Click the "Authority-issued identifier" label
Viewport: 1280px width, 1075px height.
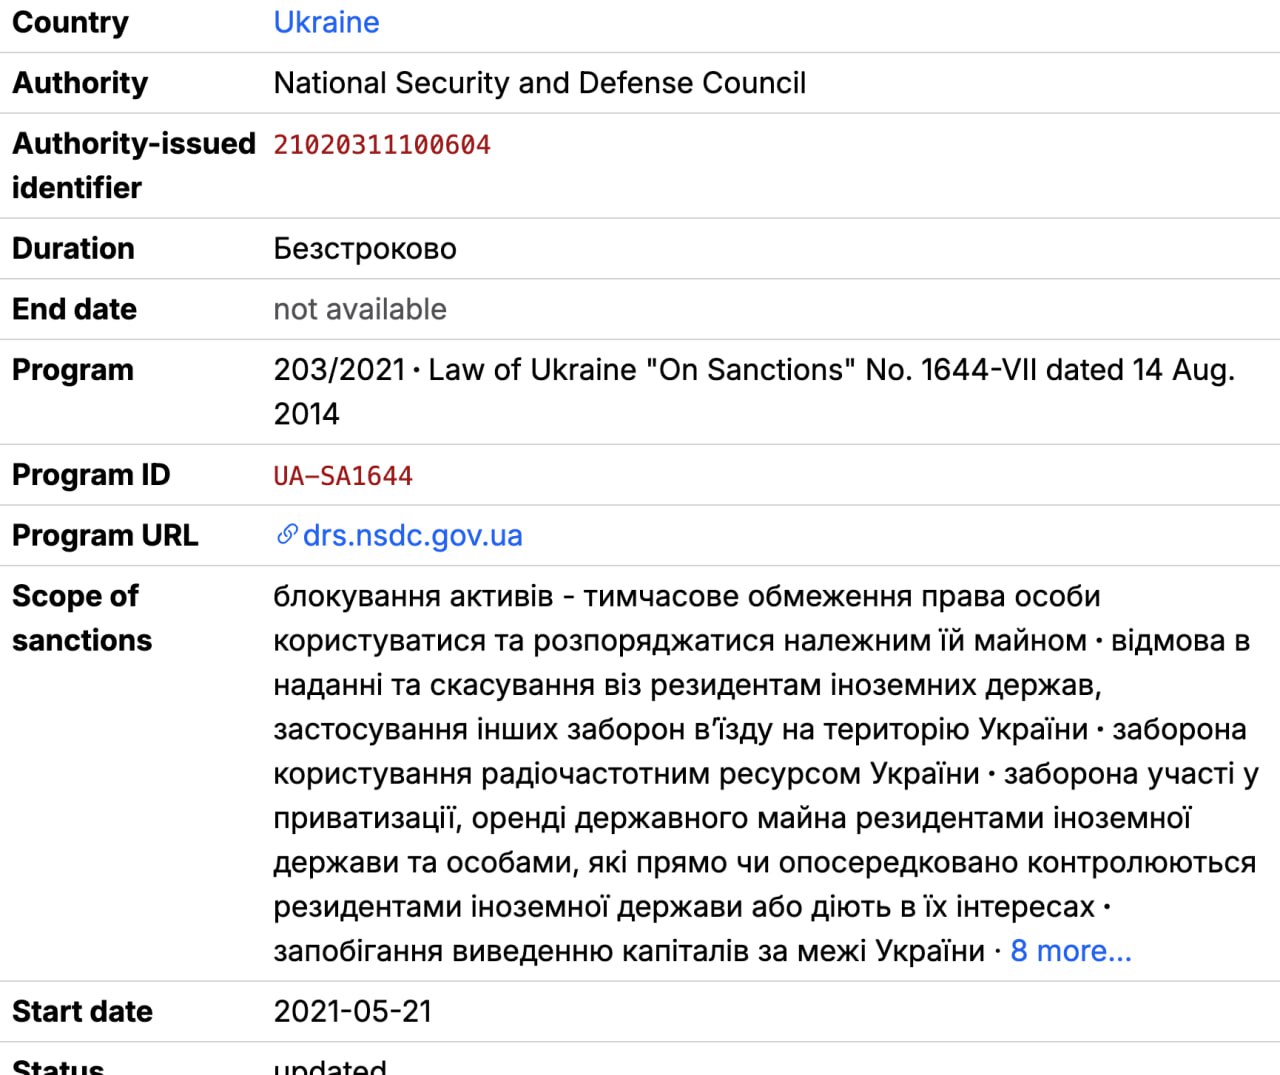click(134, 165)
